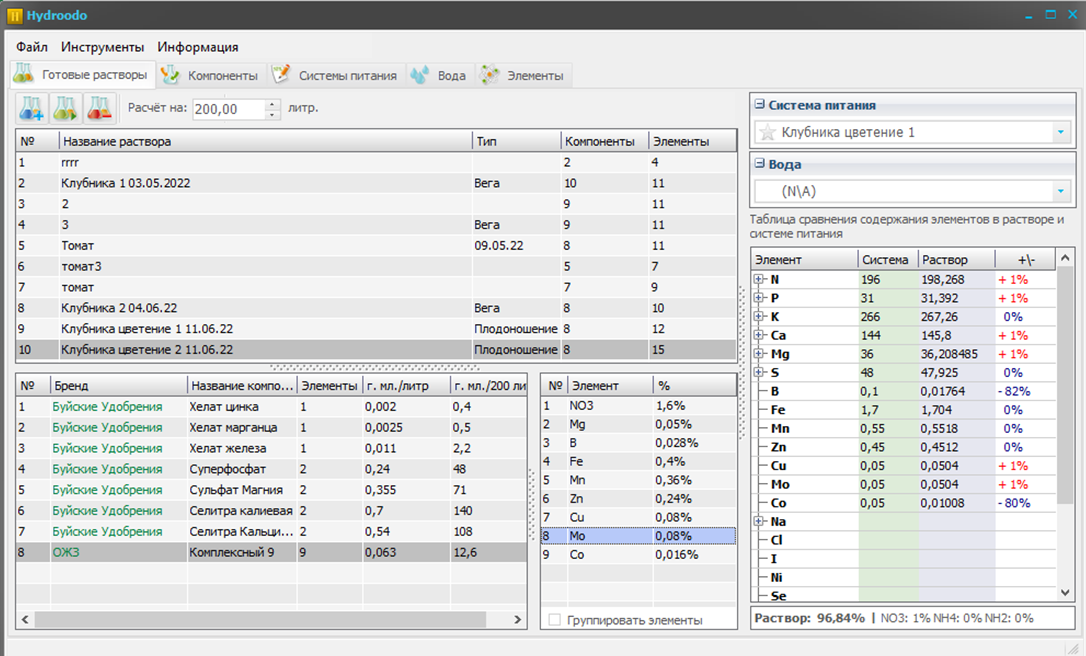
Task: Open the Файл menu
Action: tap(32, 47)
